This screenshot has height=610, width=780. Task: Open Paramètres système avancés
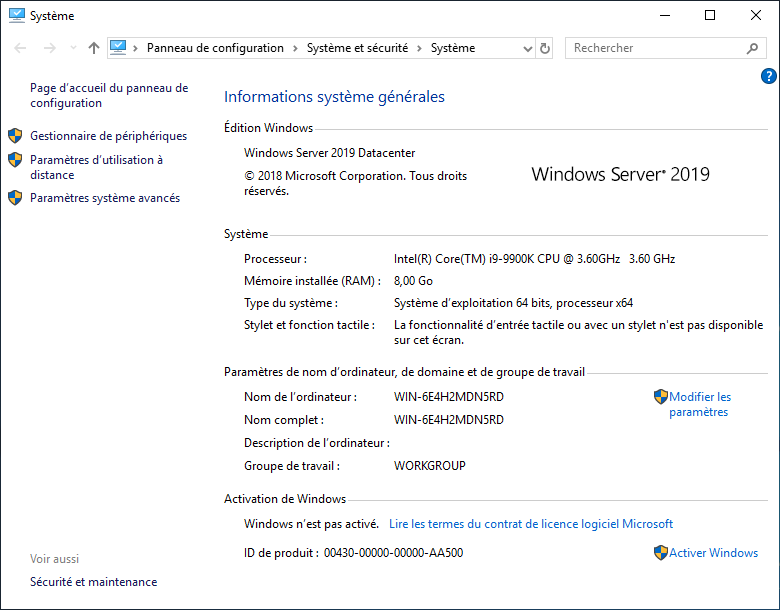(105, 198)
